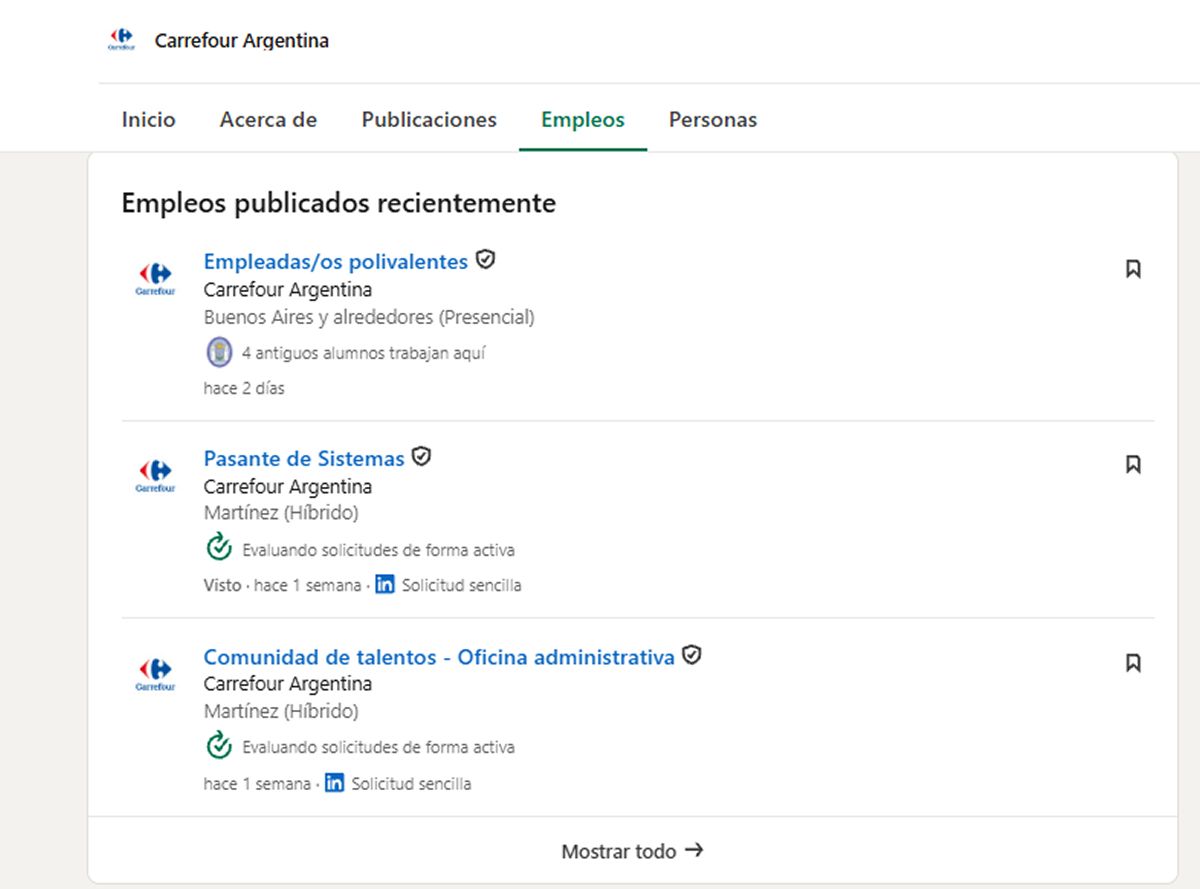Click Carrefour logo beside Pasante de Sistemas

(x=155, y=475)
